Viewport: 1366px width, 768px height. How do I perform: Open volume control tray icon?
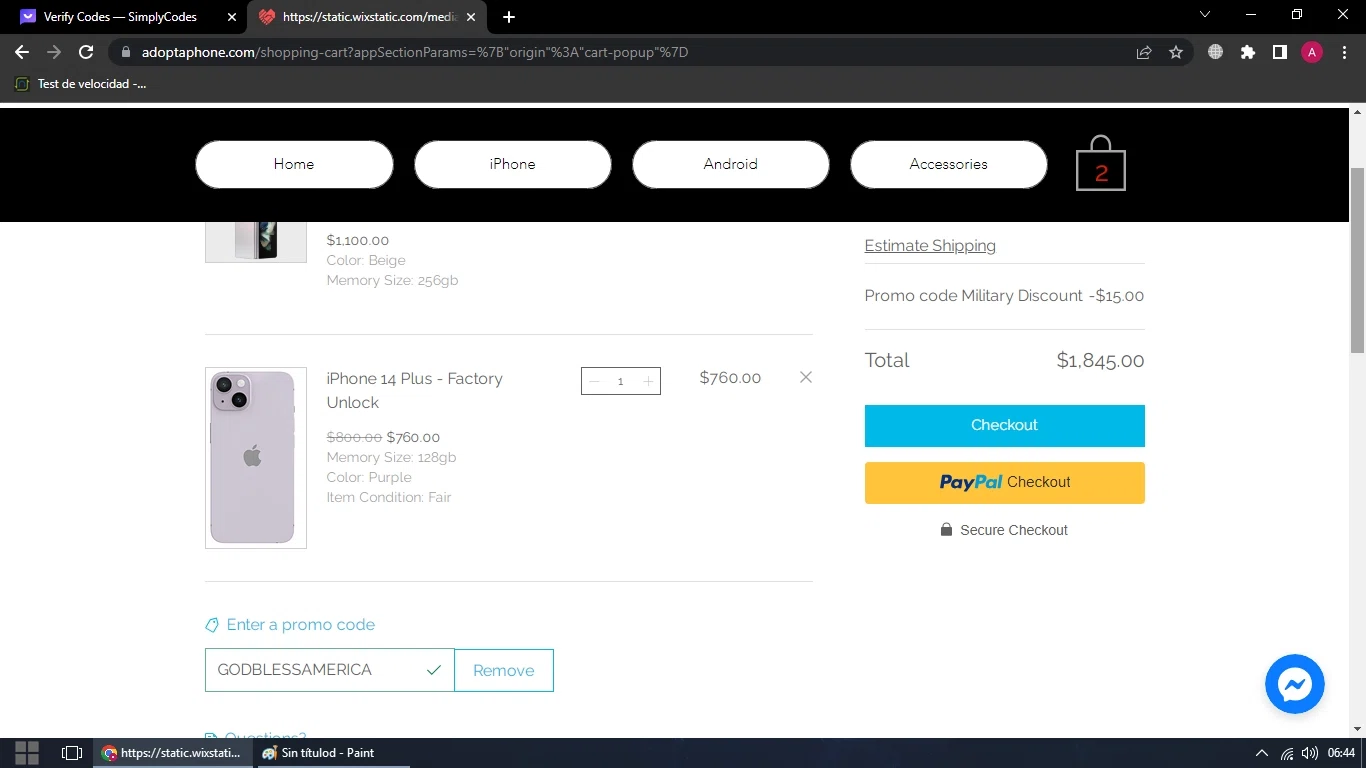(1310, 753)
